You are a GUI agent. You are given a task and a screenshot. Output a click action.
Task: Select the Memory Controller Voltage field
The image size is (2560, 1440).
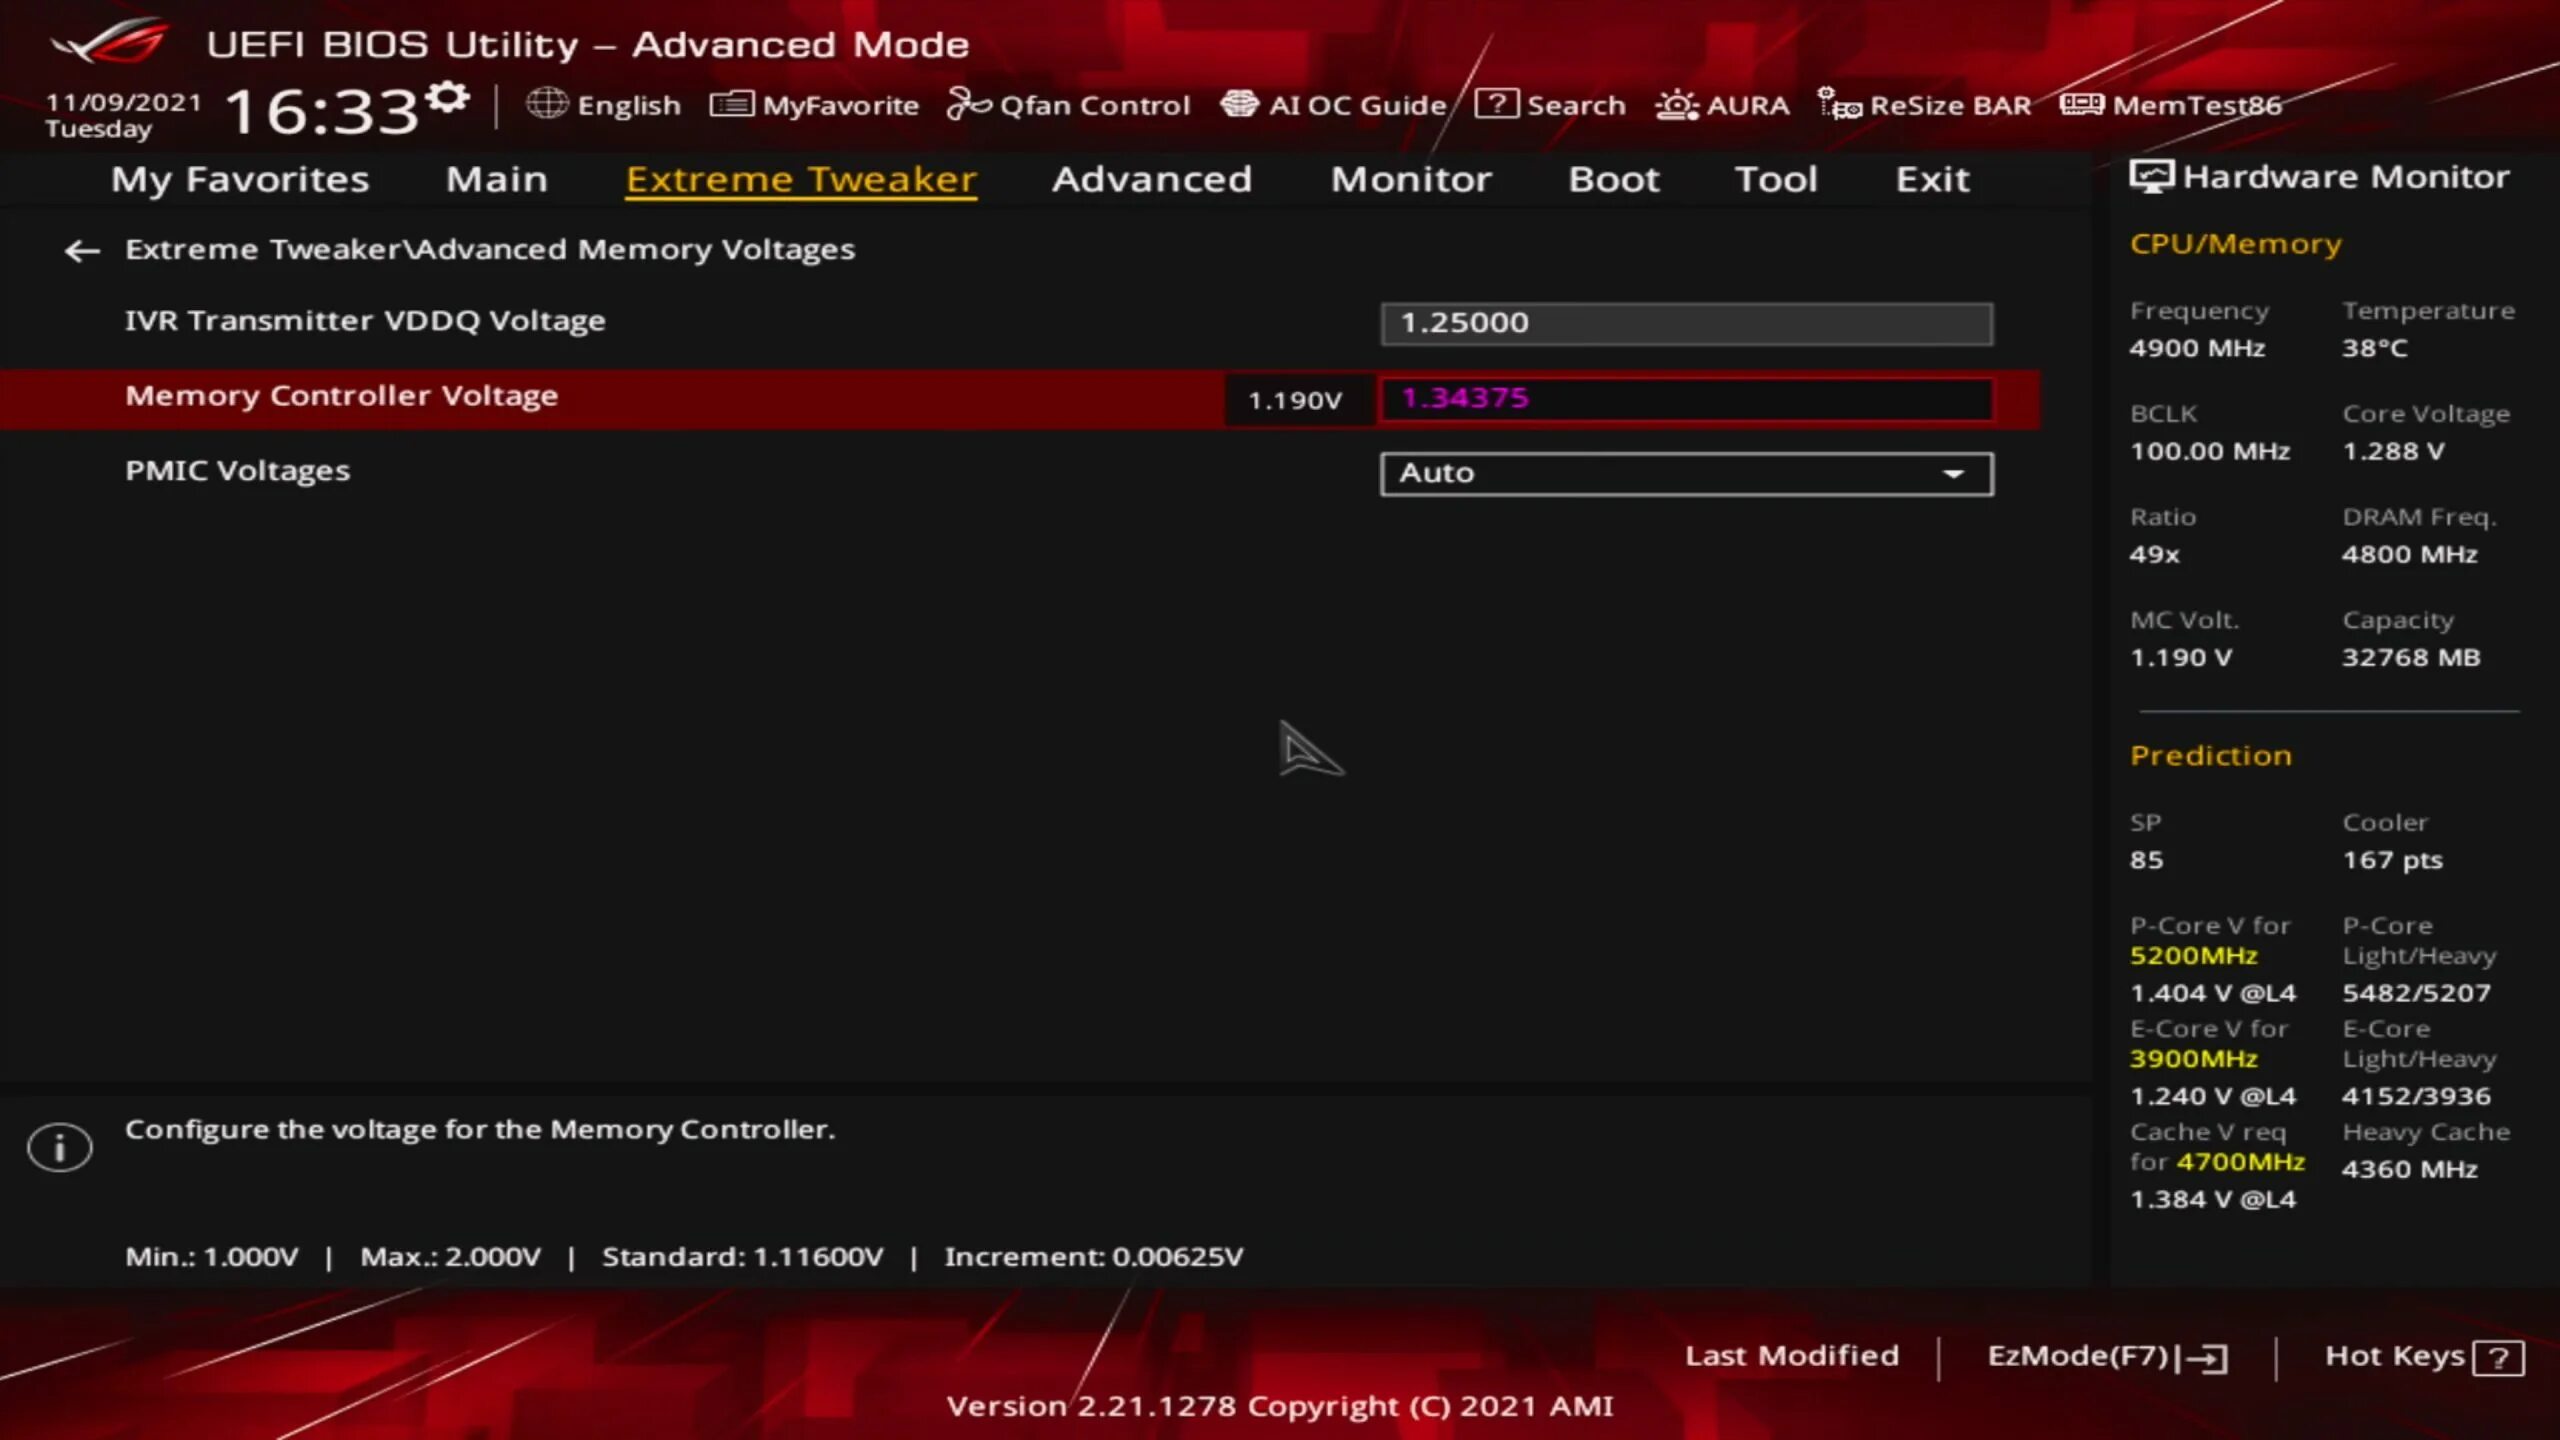pyautogui.click(x=1686, y=399)
